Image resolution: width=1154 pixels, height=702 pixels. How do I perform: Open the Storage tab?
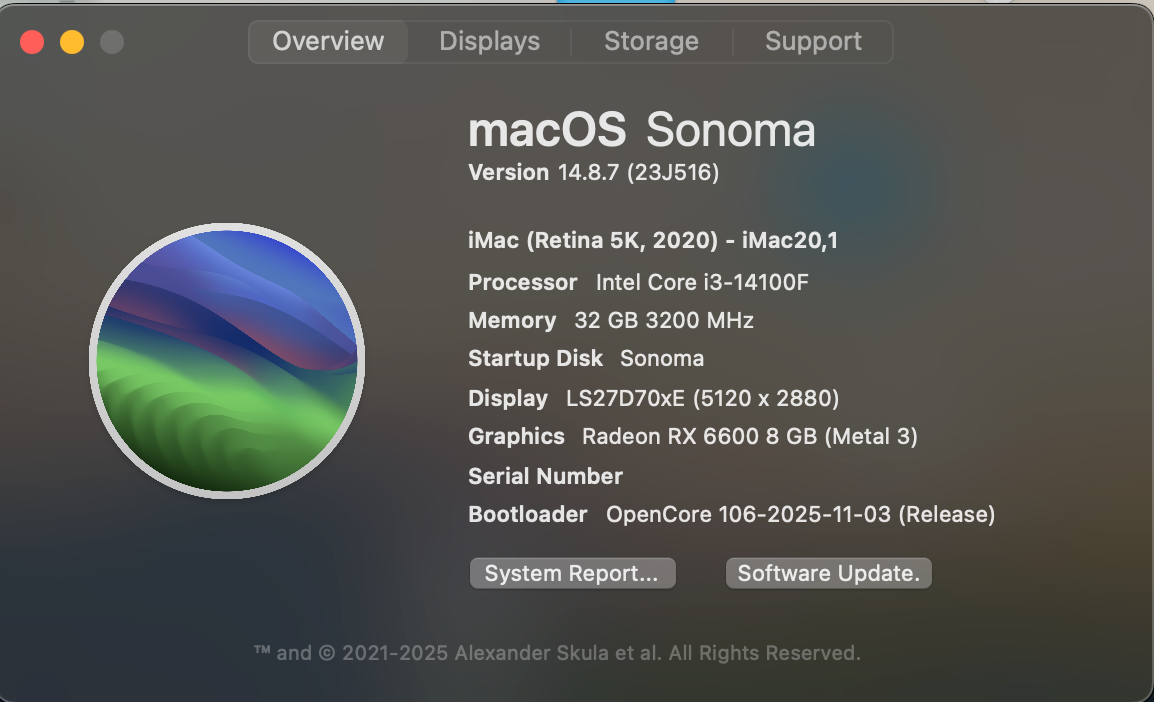(651, 42)
